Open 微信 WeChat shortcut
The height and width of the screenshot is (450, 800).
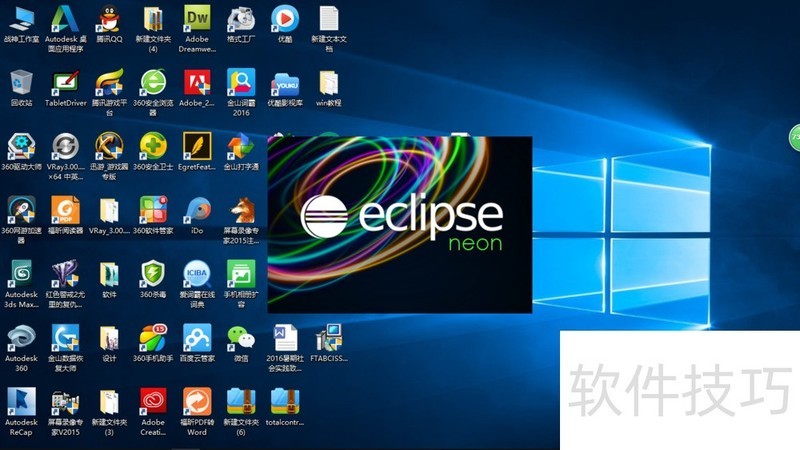241,338
